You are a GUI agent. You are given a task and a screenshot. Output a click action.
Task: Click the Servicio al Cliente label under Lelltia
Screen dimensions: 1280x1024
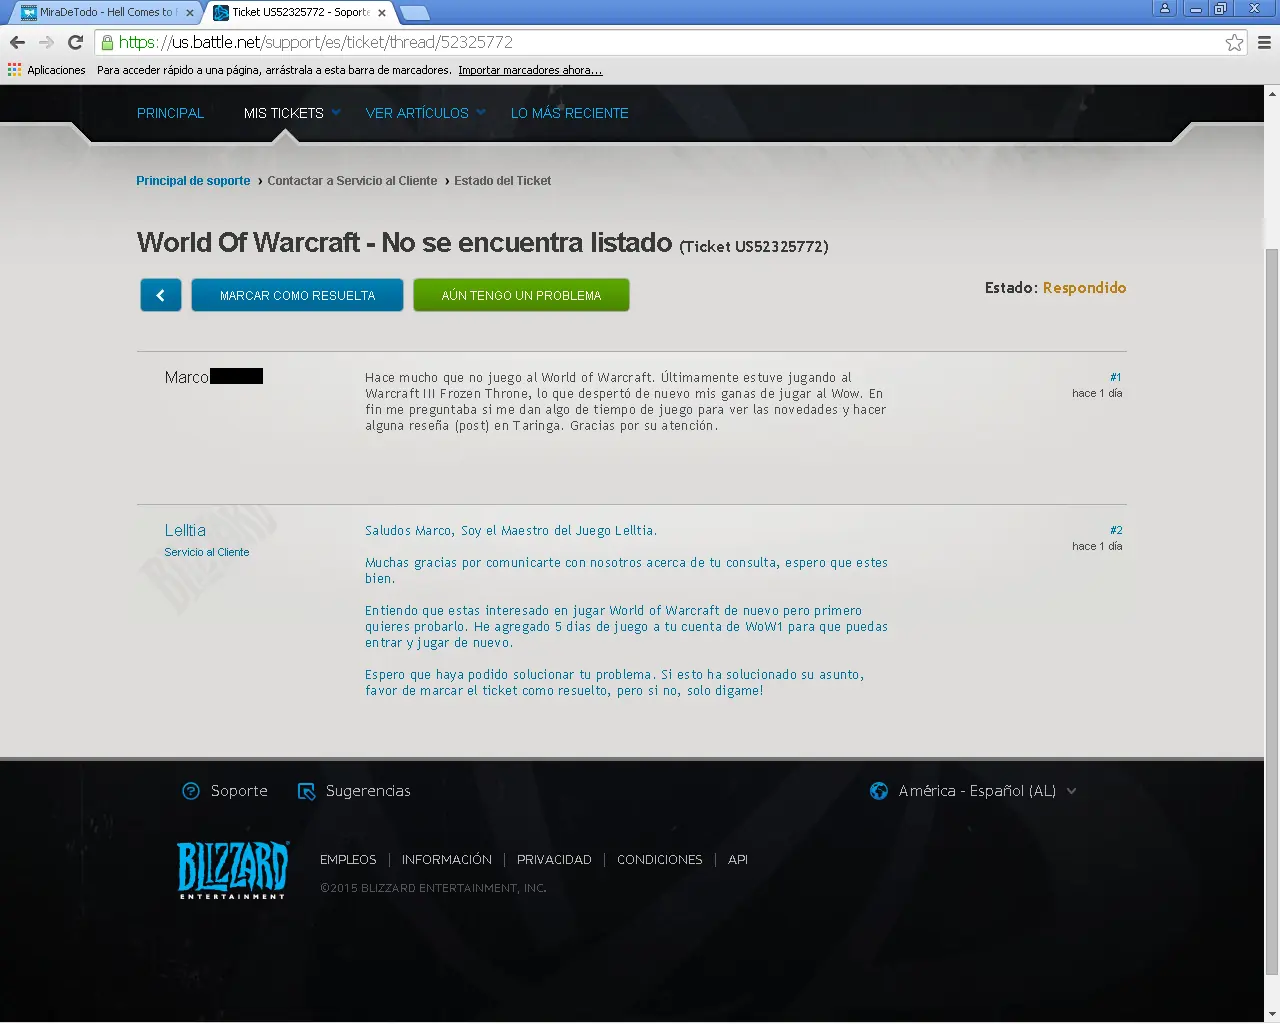(x=207, y=552)
